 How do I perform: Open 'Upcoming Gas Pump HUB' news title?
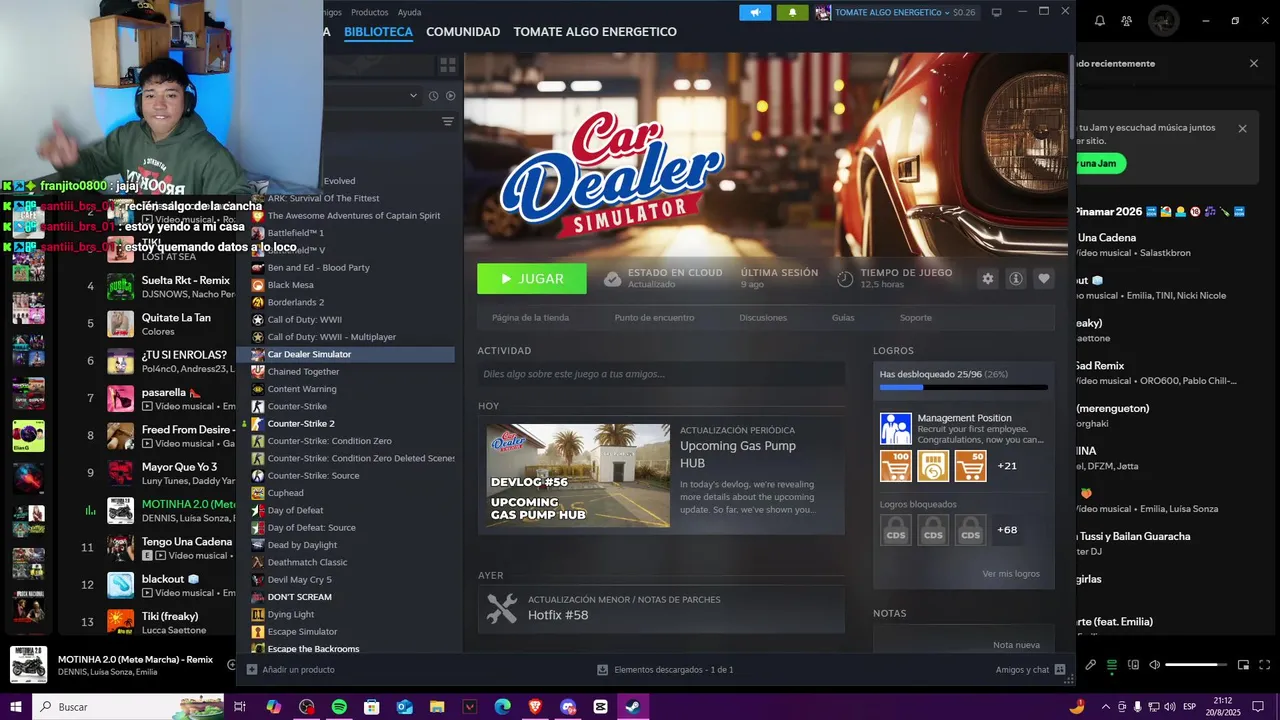[738, 455]
